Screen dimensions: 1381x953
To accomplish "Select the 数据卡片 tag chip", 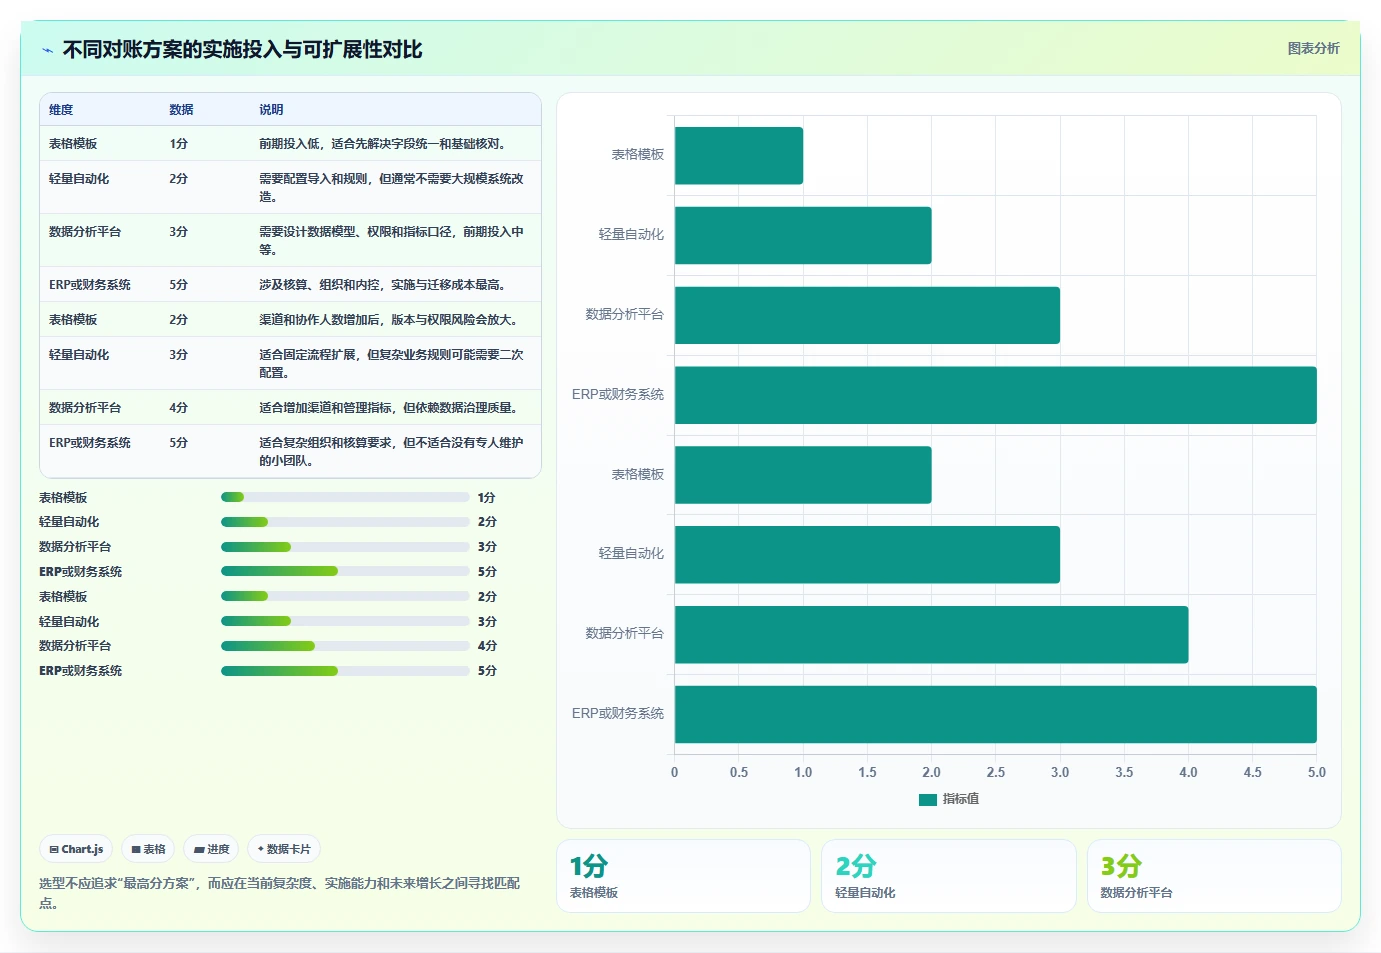I will (284, 849).
